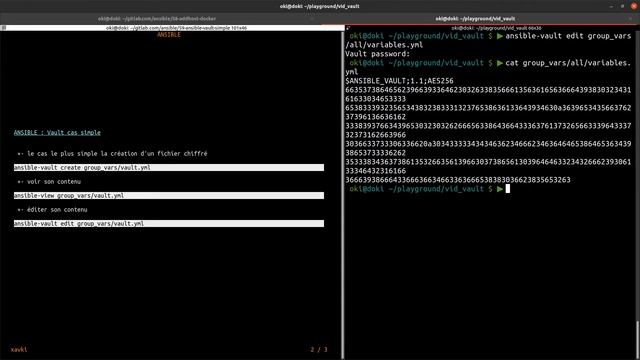
Task: Close the ~/playground/vid_vault tab
Action: (x=631, y=18)
